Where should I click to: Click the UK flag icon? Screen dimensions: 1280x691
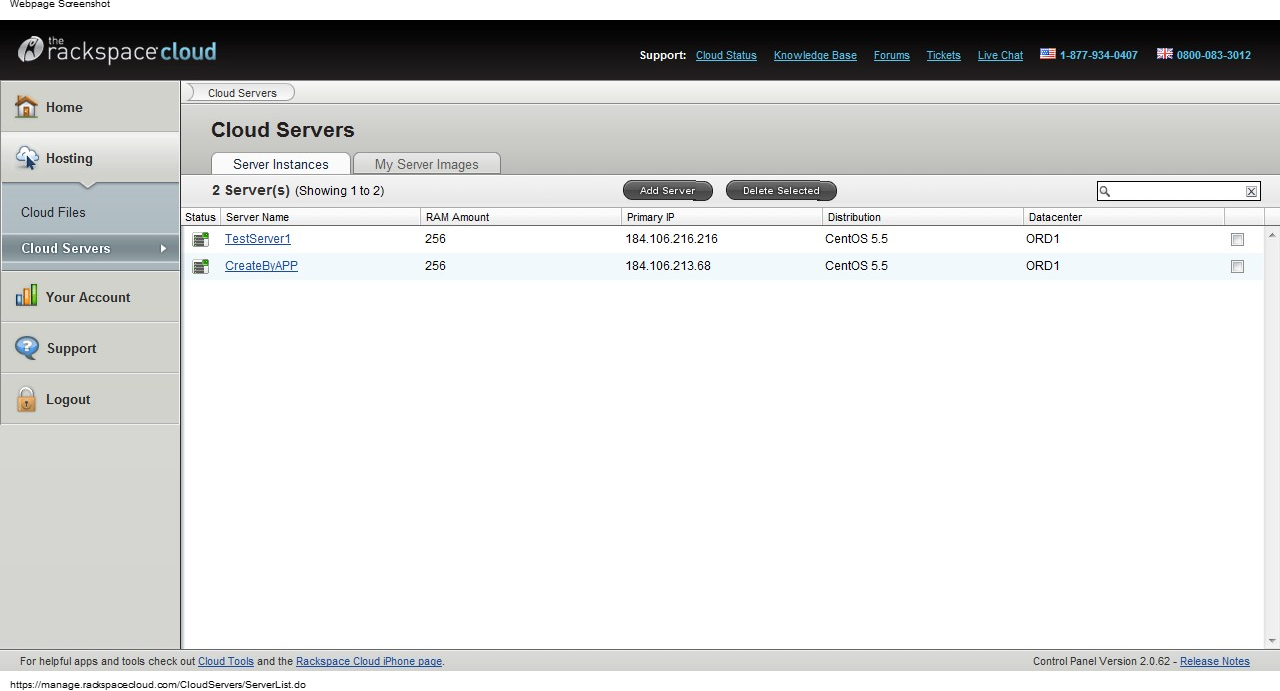coord(1165,54)
